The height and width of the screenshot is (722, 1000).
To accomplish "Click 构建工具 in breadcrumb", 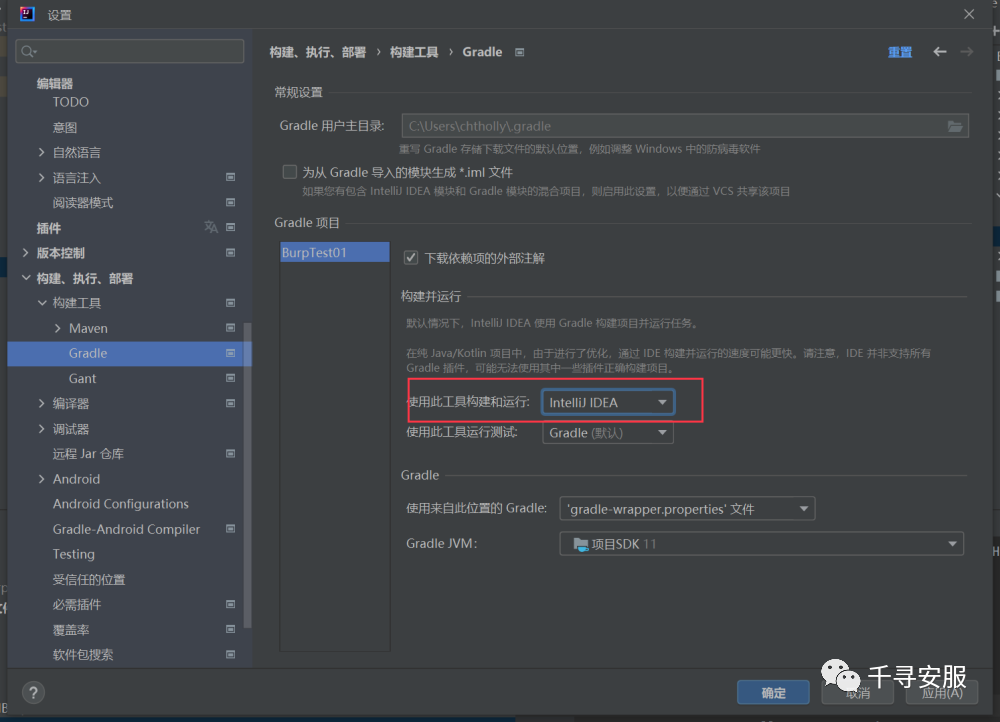I will point(414,52).
